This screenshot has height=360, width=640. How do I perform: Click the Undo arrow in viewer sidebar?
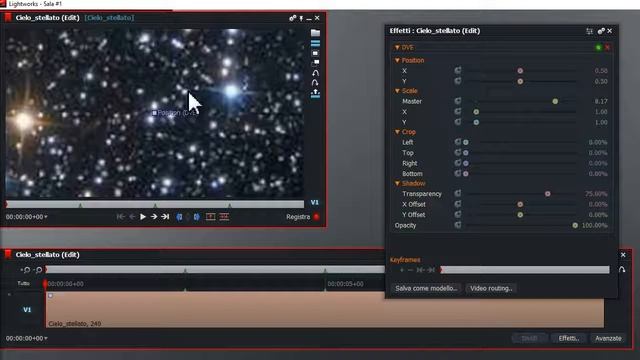pos(315,73)
